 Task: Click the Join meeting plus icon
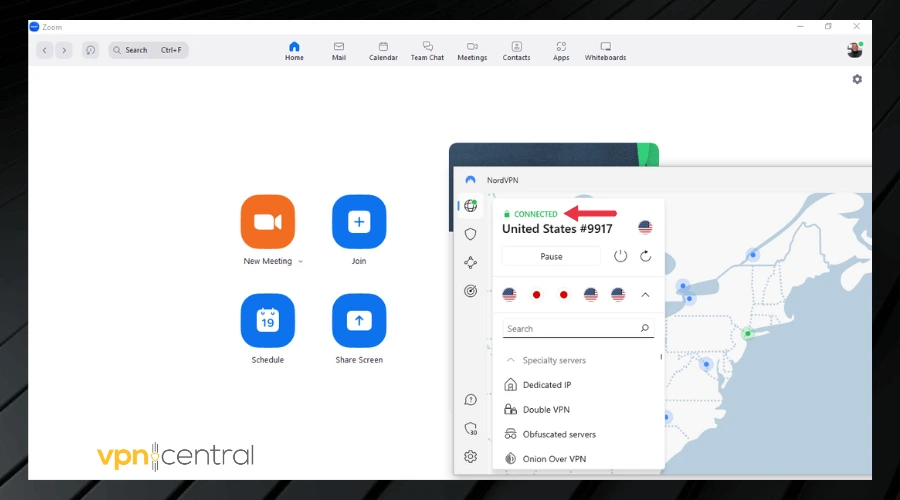359,222
